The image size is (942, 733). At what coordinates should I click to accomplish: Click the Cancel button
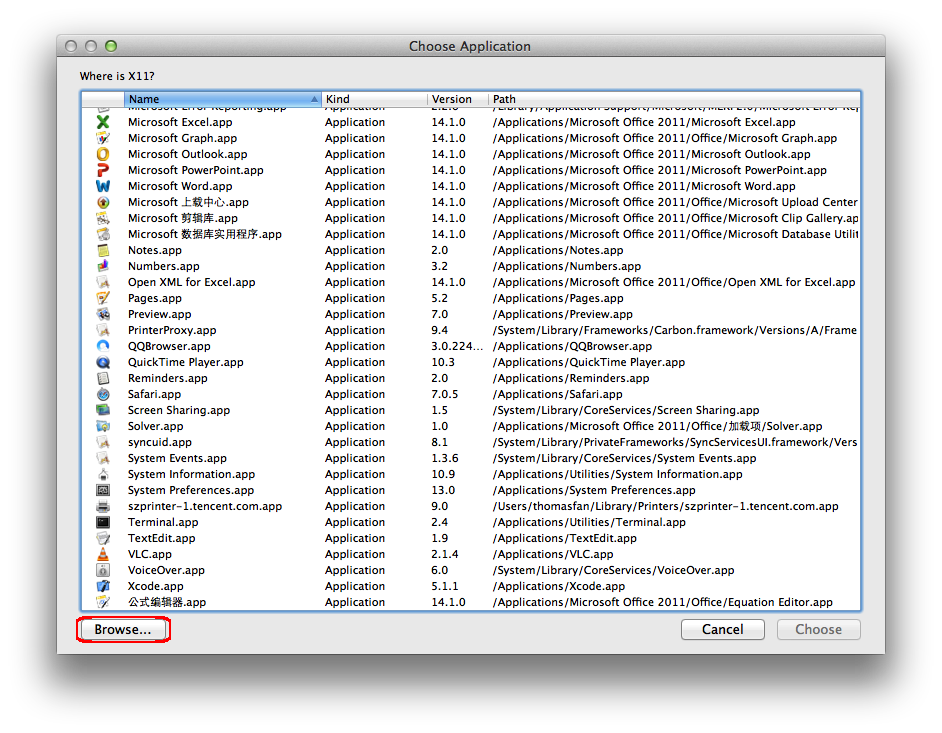click(x=723, y=630)
